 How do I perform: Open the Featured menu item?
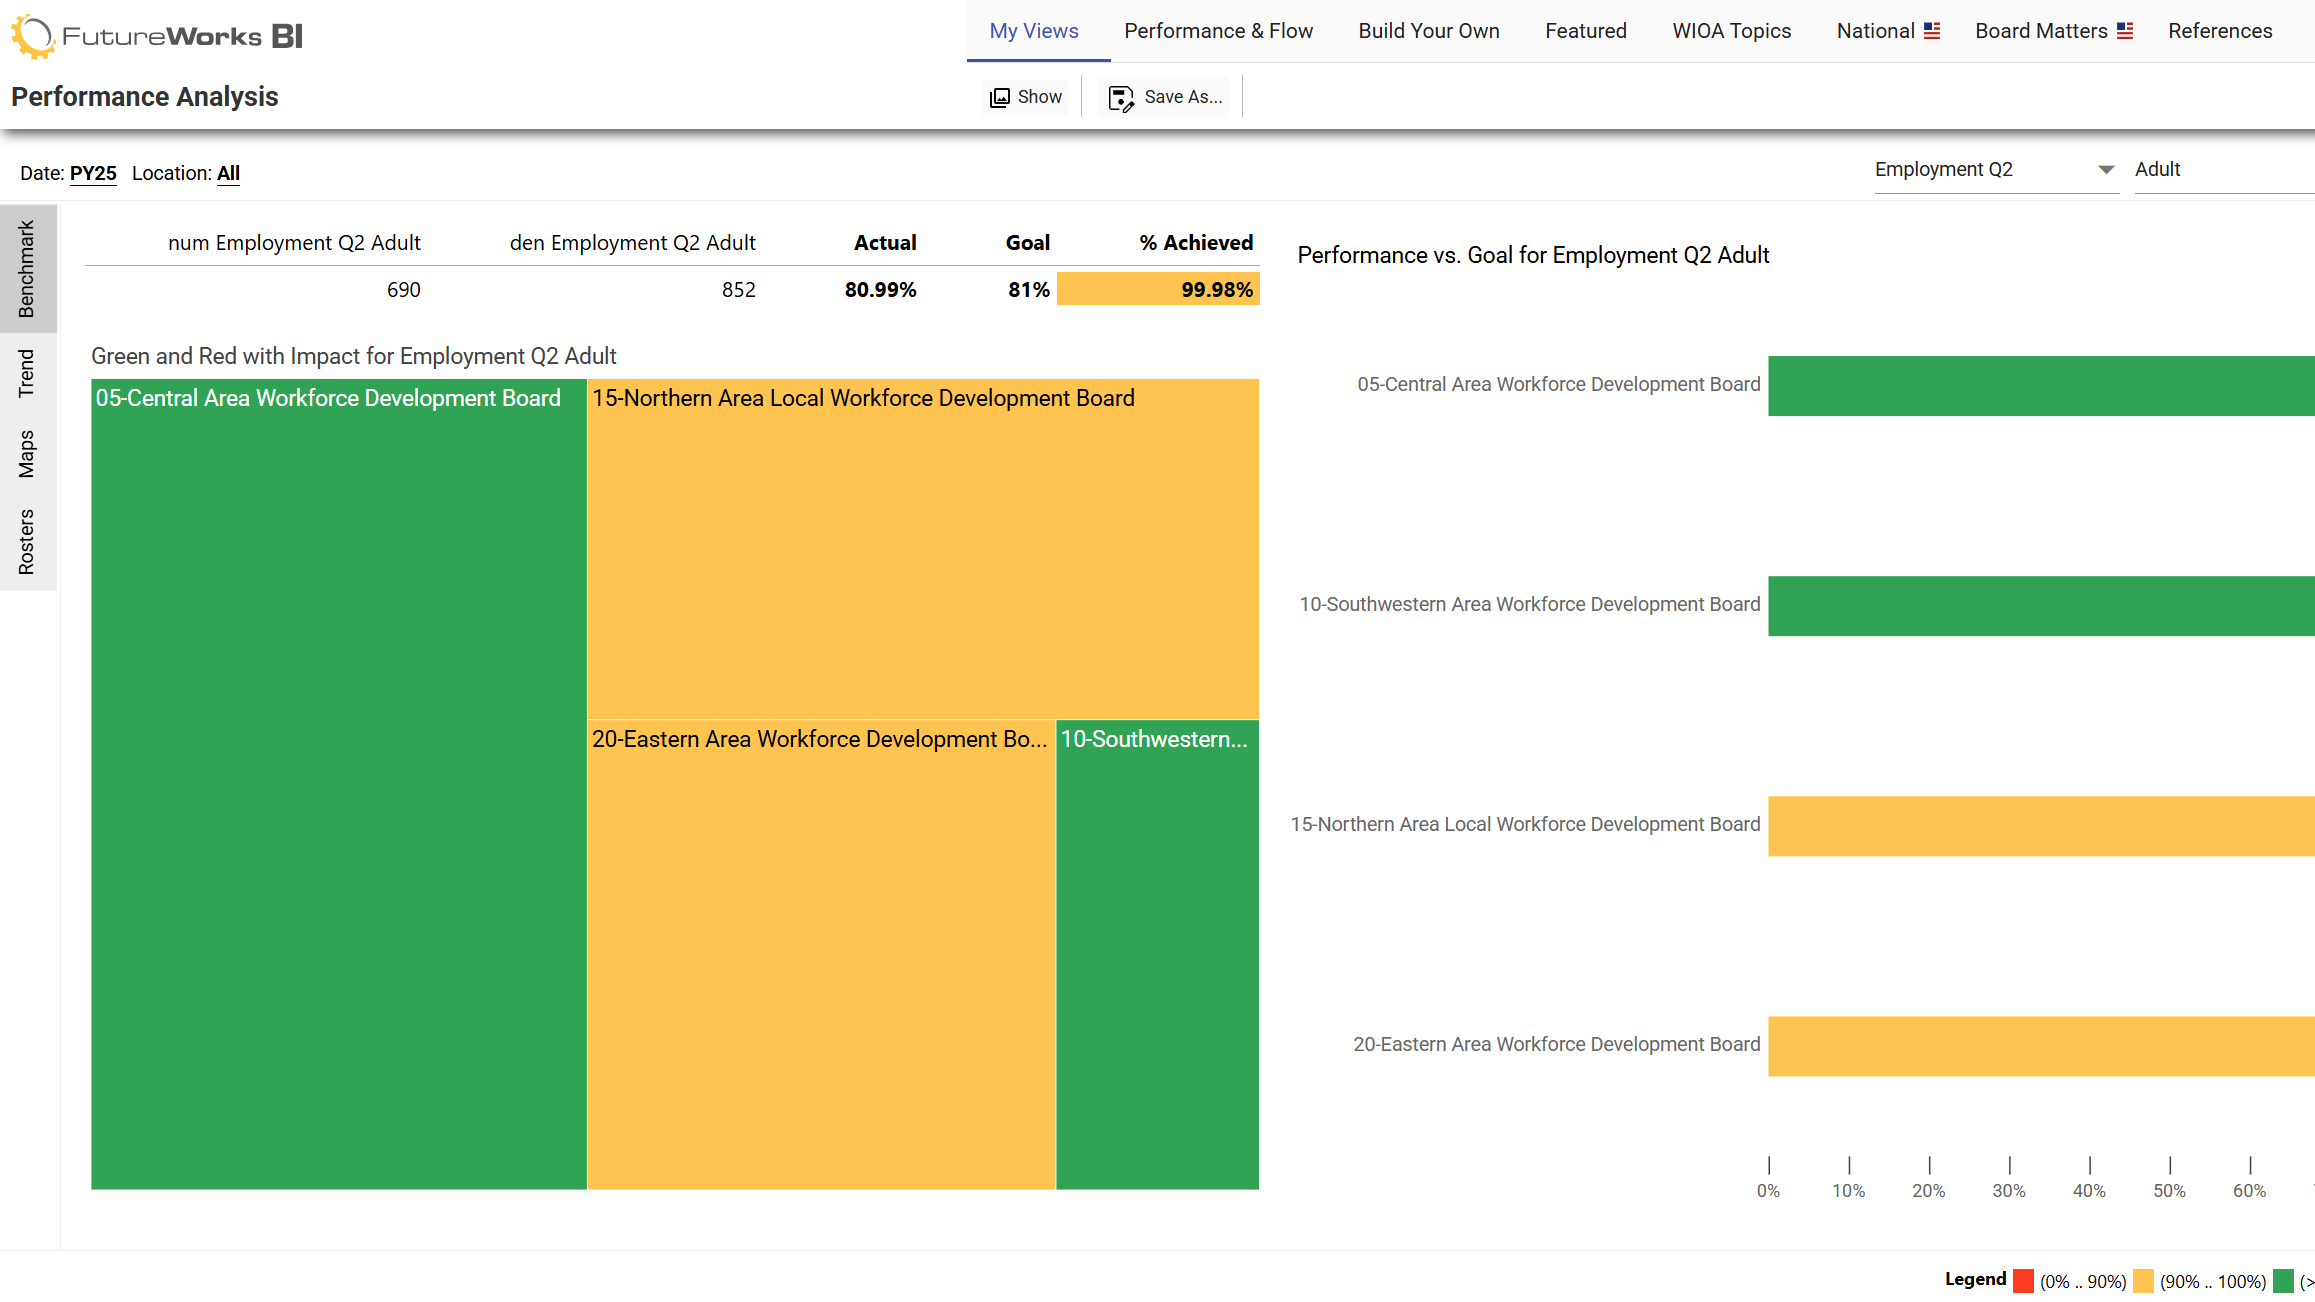pos(1585,31)
